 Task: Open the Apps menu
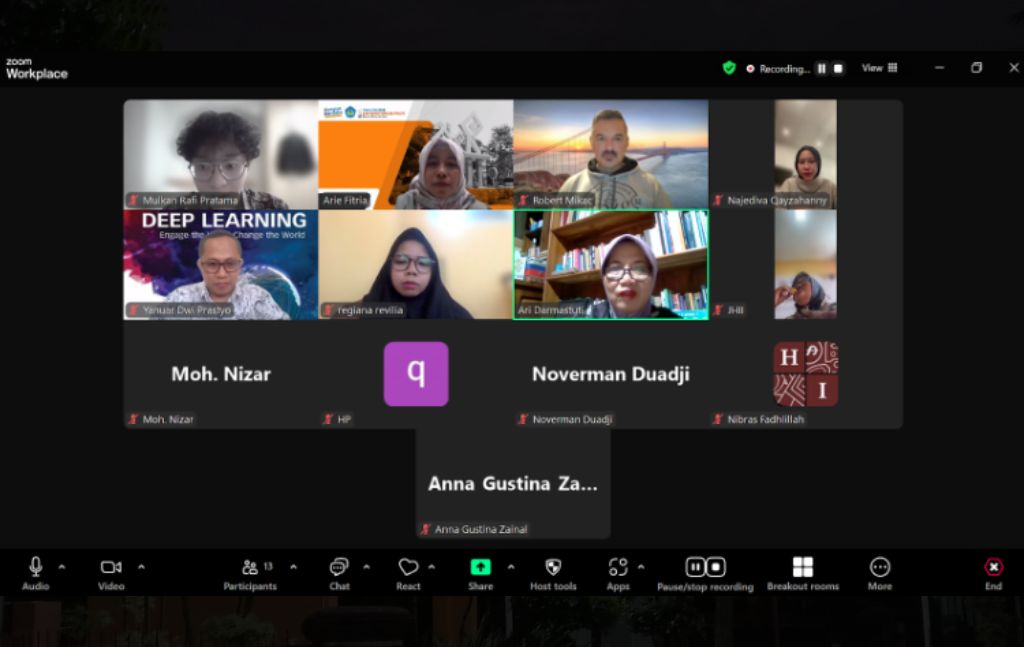618,573
